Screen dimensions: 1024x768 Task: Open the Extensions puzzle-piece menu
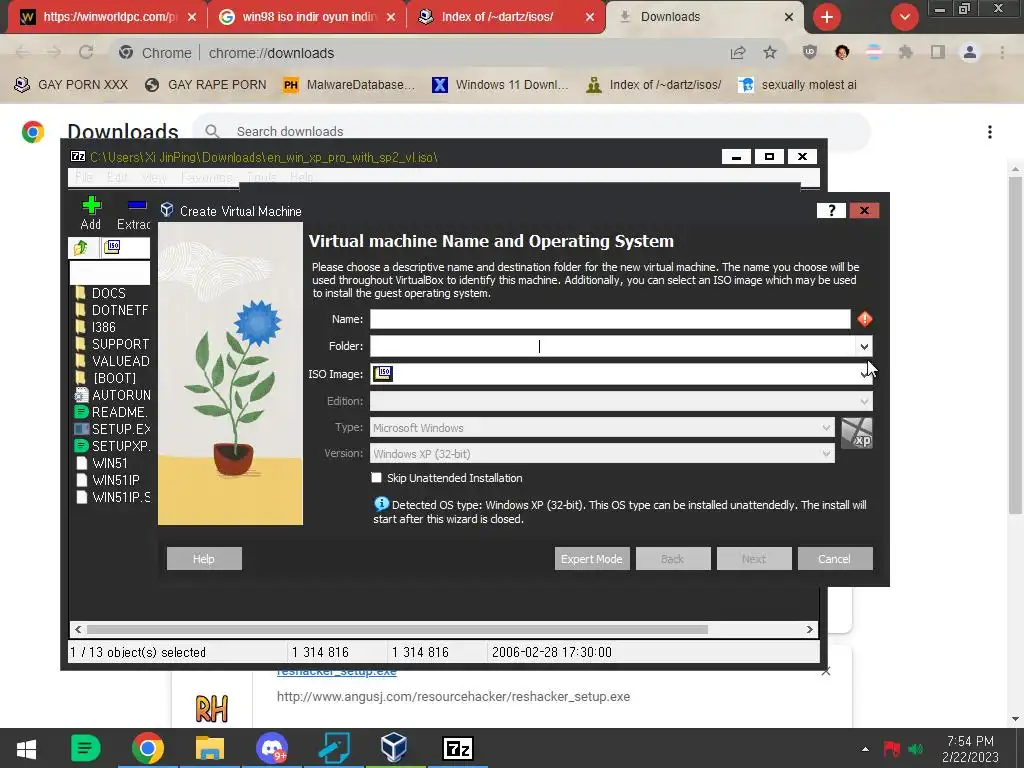pyautogui.click(x=906, y=52)
